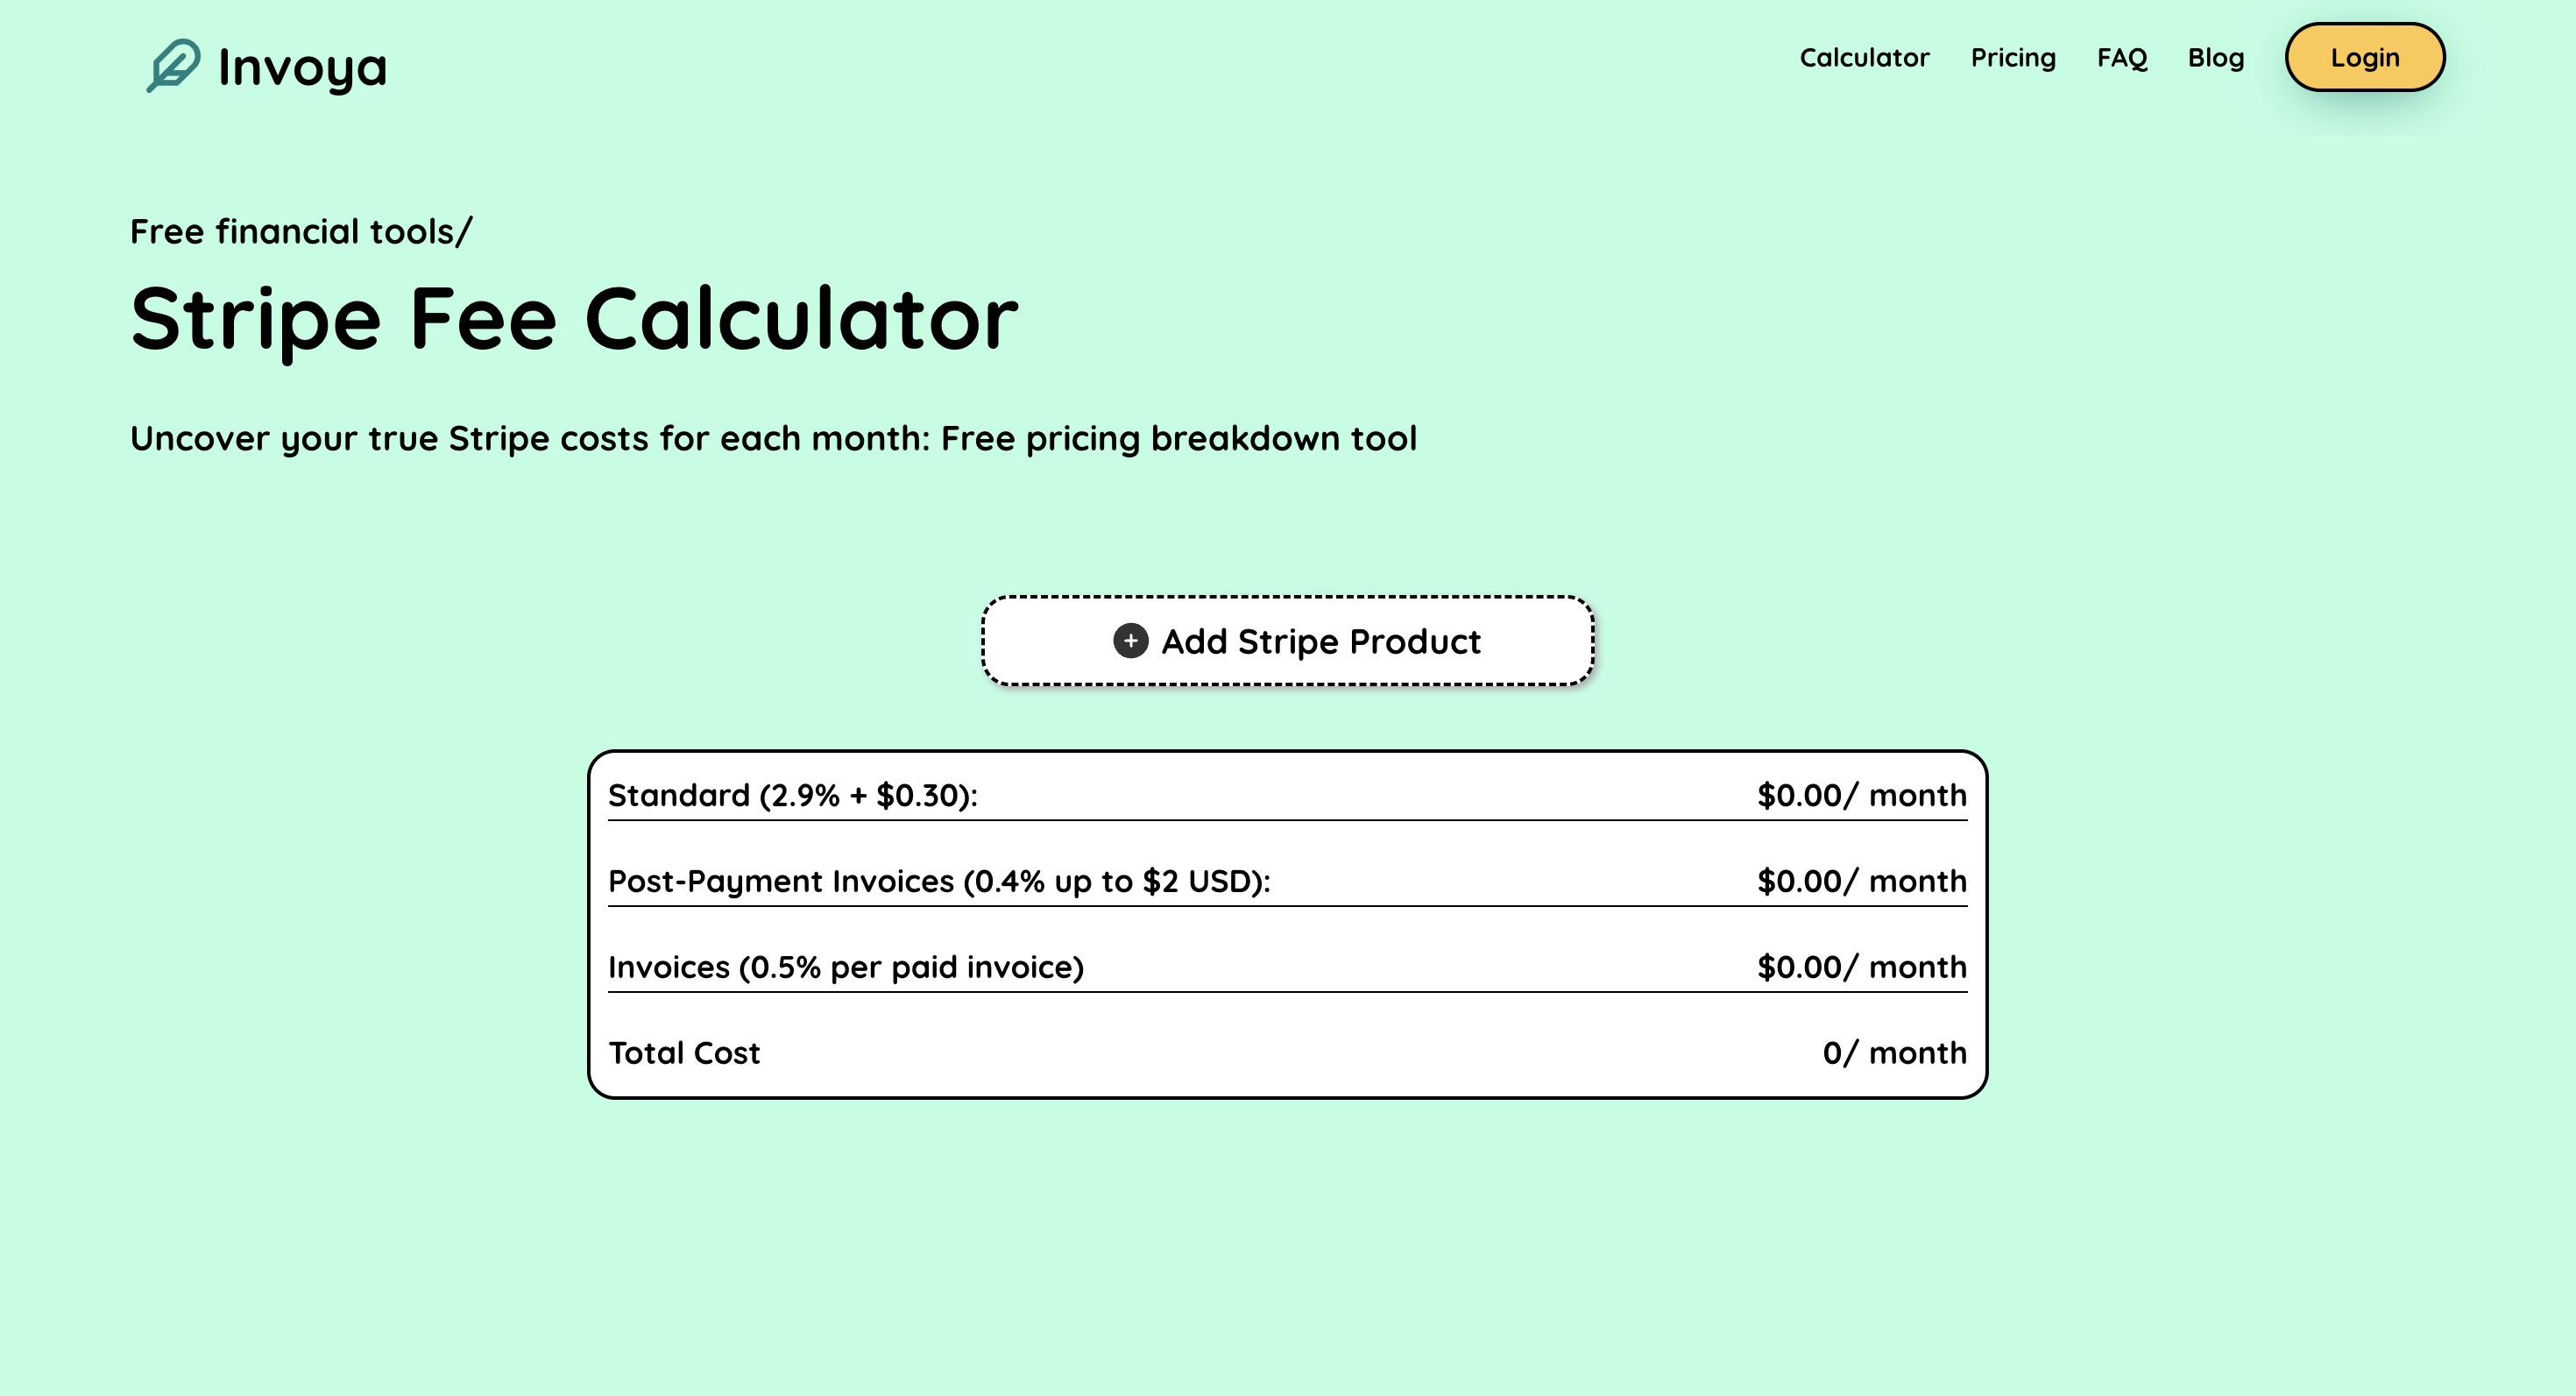Go to the Pricing page
This screenshot has height=1396, width=2576.
[2013, 58]
